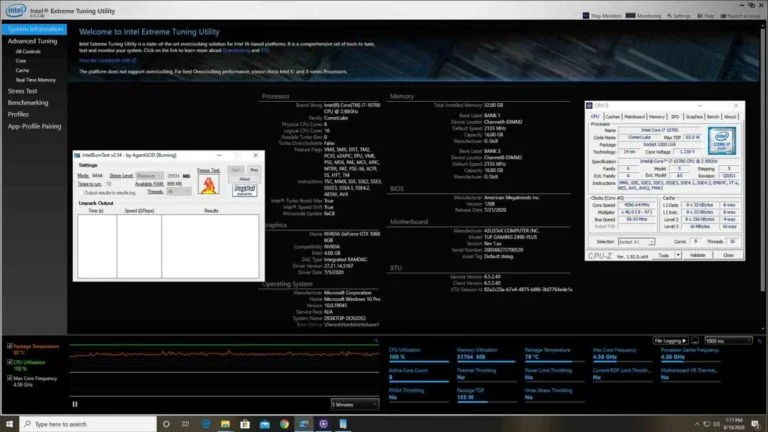The image size is (768, 432).
Task: Open Profiles section
Action: (x=18, y=114)
